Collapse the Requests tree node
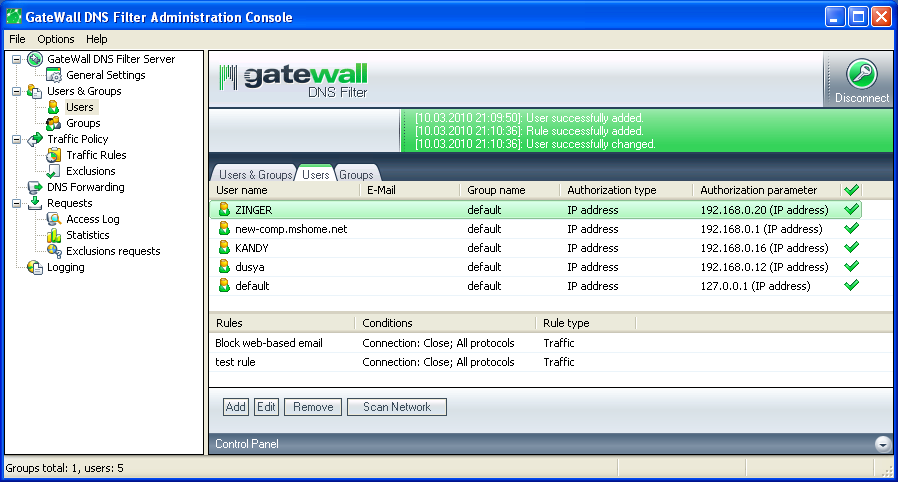898x482 pixels. click(x=17, y=203)
